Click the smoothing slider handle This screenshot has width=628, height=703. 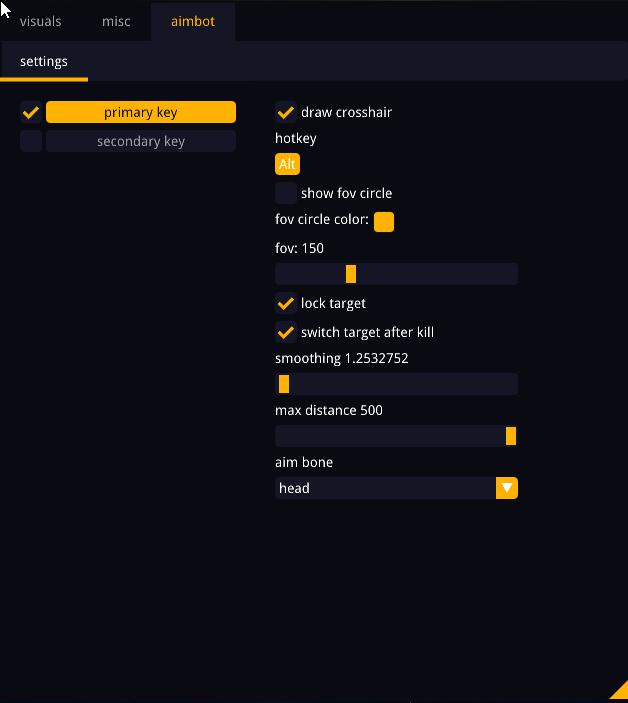[x=284, y=384]
